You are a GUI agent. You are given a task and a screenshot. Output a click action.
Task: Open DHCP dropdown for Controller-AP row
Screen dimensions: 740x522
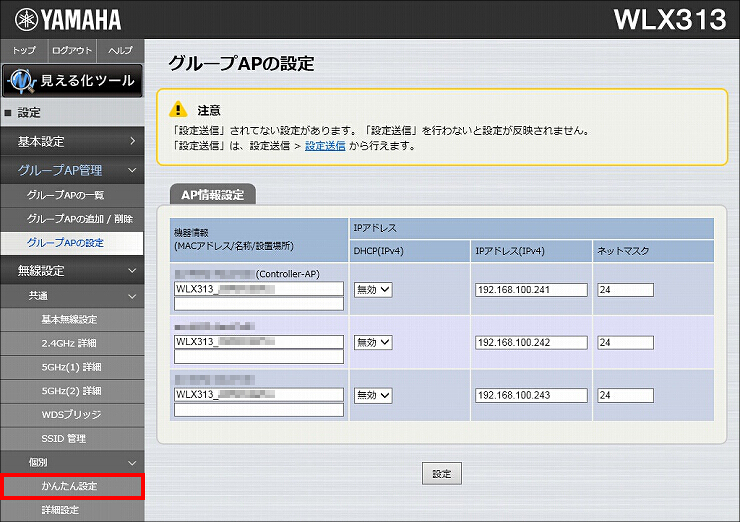(373, 290)
